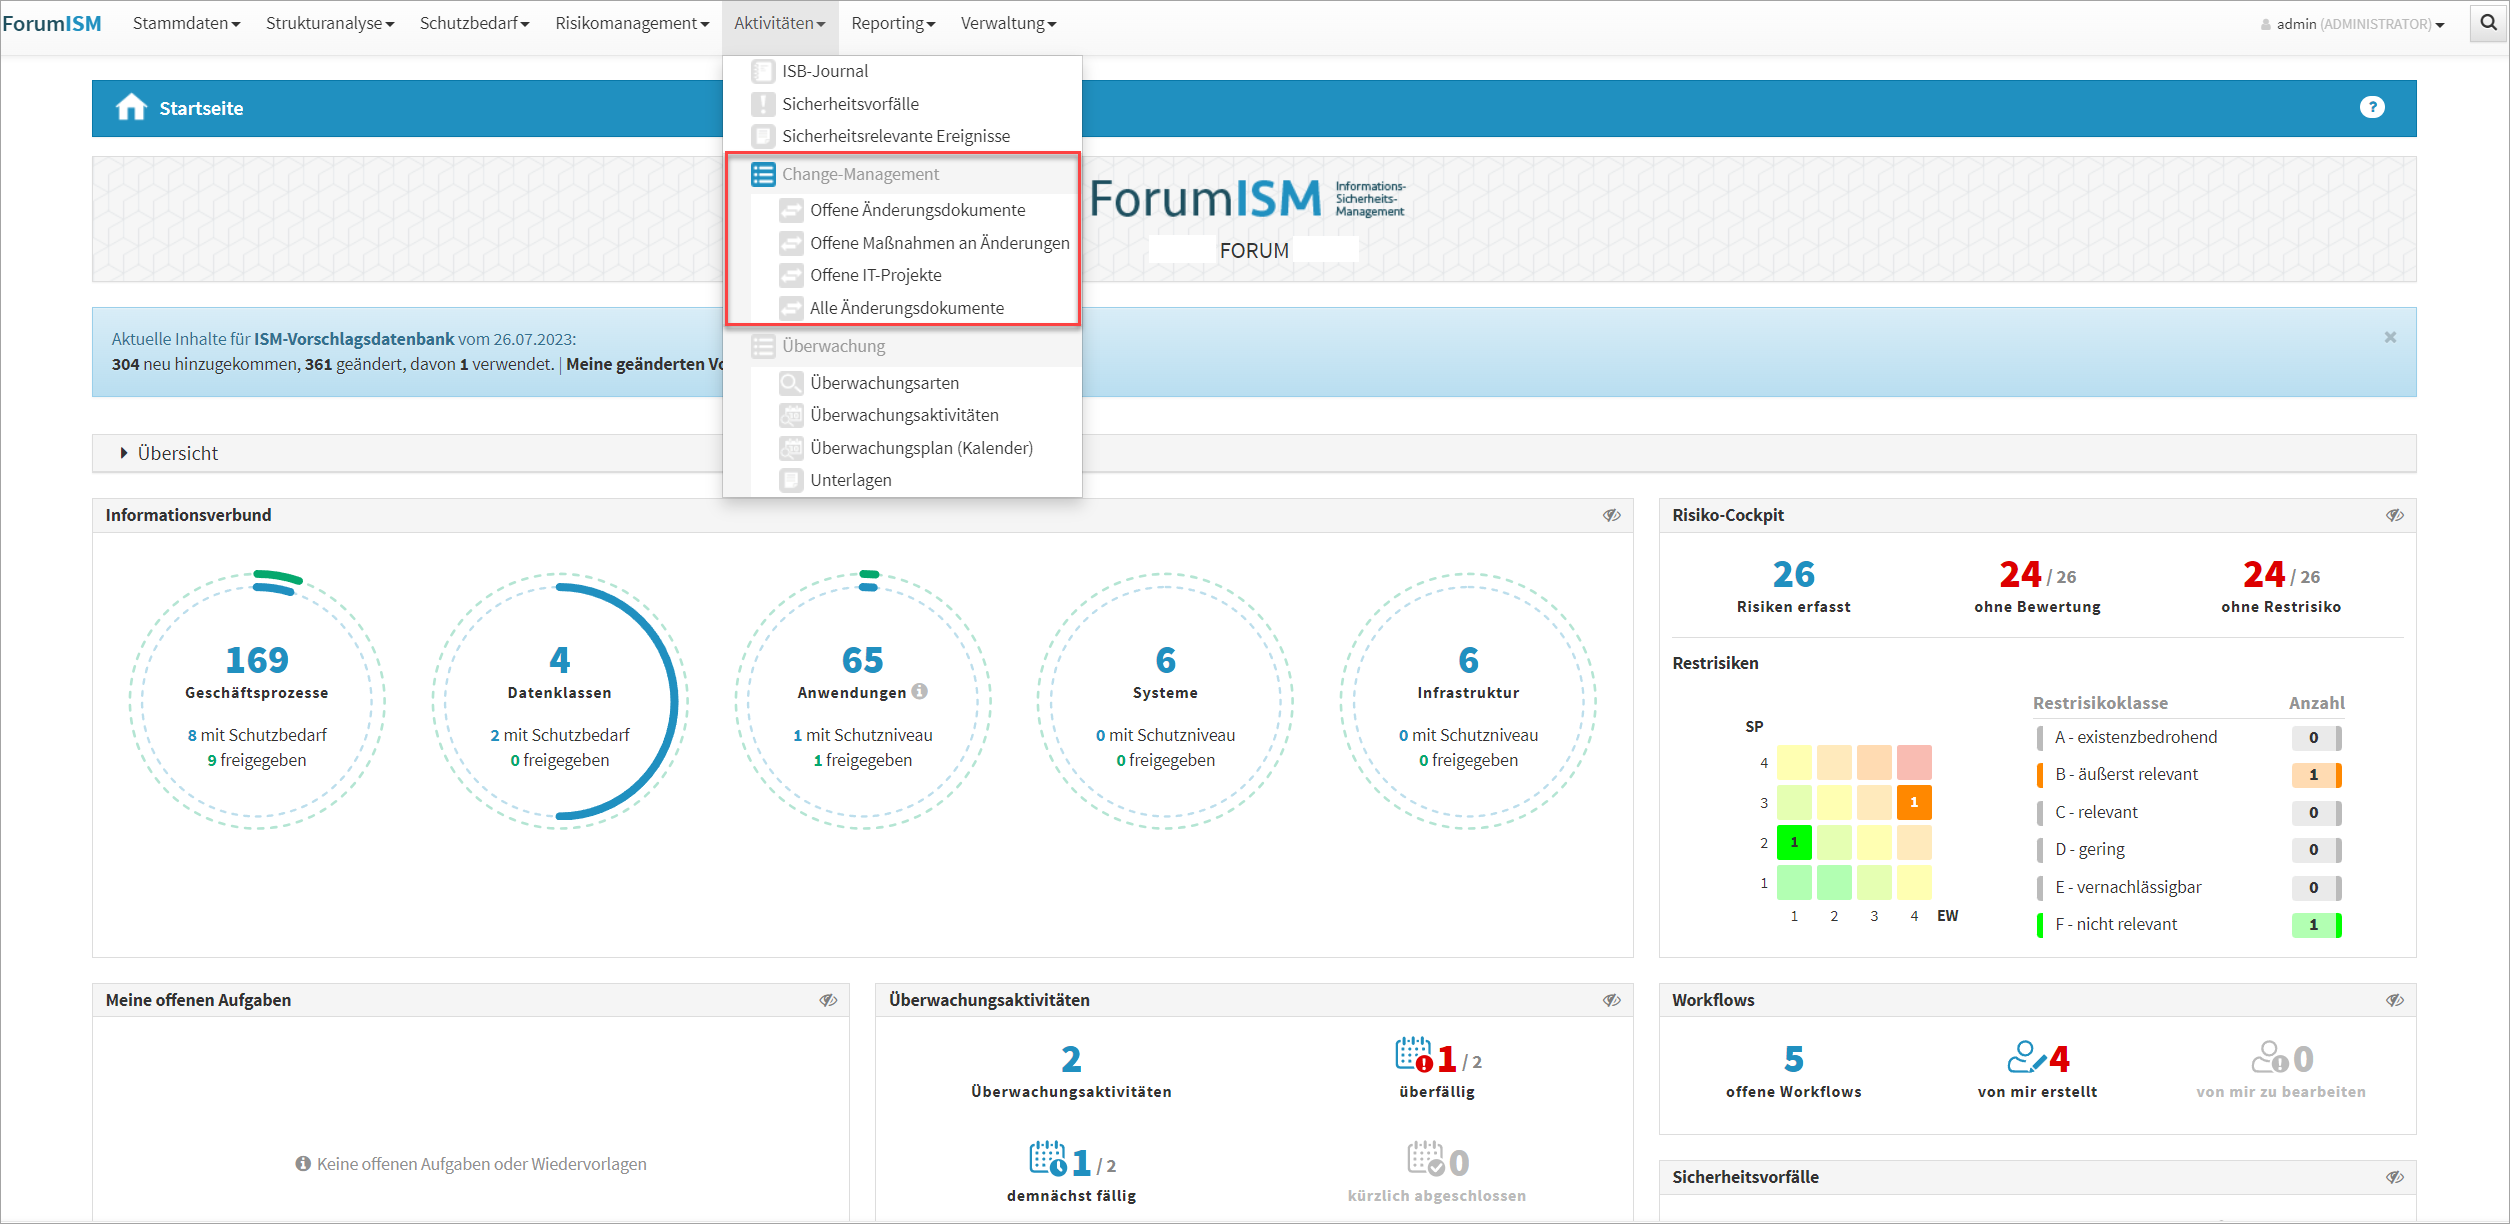Open the ISM-Vorschlagsdatenbank link
Screen dimensions: 2510x1224
(x=353, y=339)
